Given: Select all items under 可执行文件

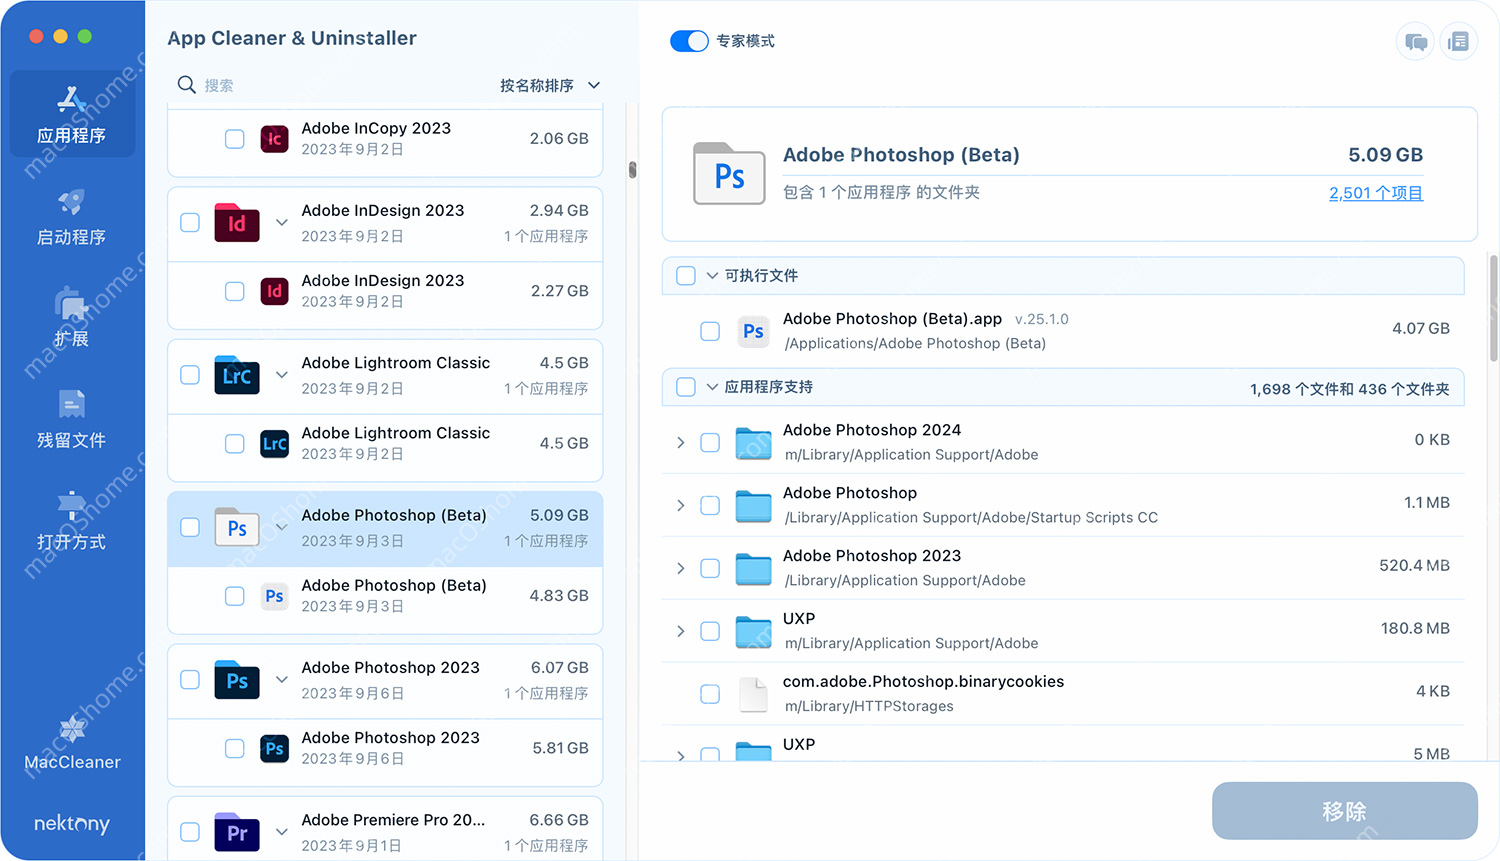Looking at the screenshot, I should (x=686, y=275).
